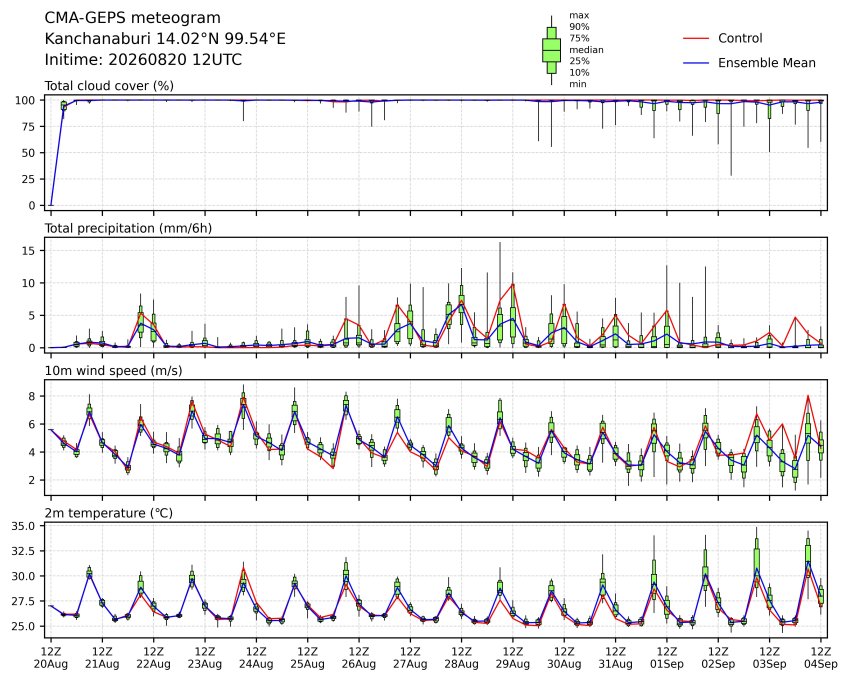Click the '6' wind speed axis tick

[32, 424]
